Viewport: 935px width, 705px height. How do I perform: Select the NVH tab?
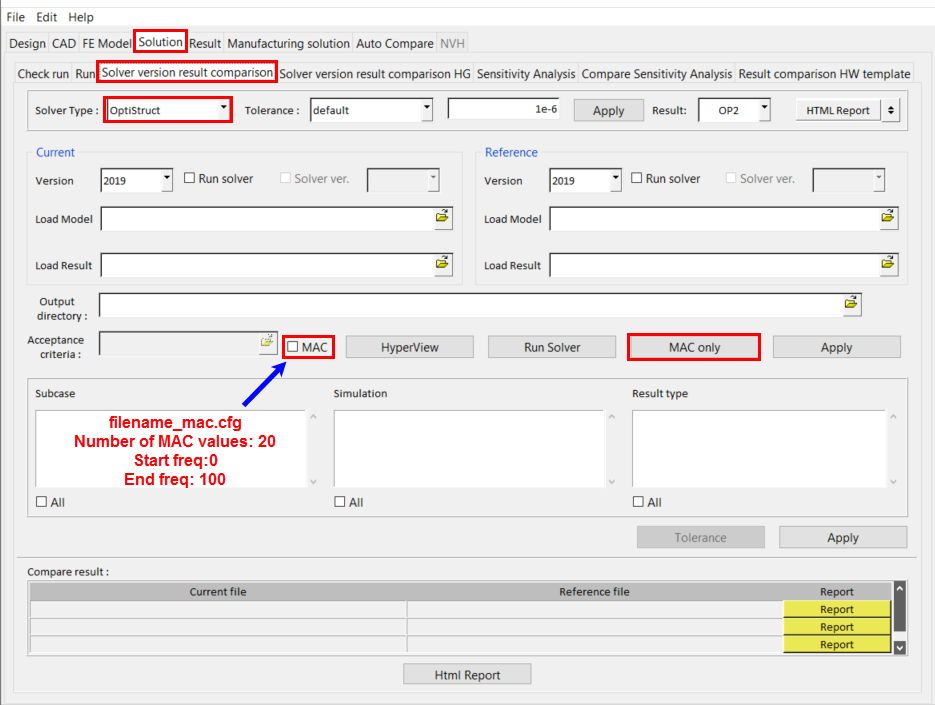pos(452,44)
